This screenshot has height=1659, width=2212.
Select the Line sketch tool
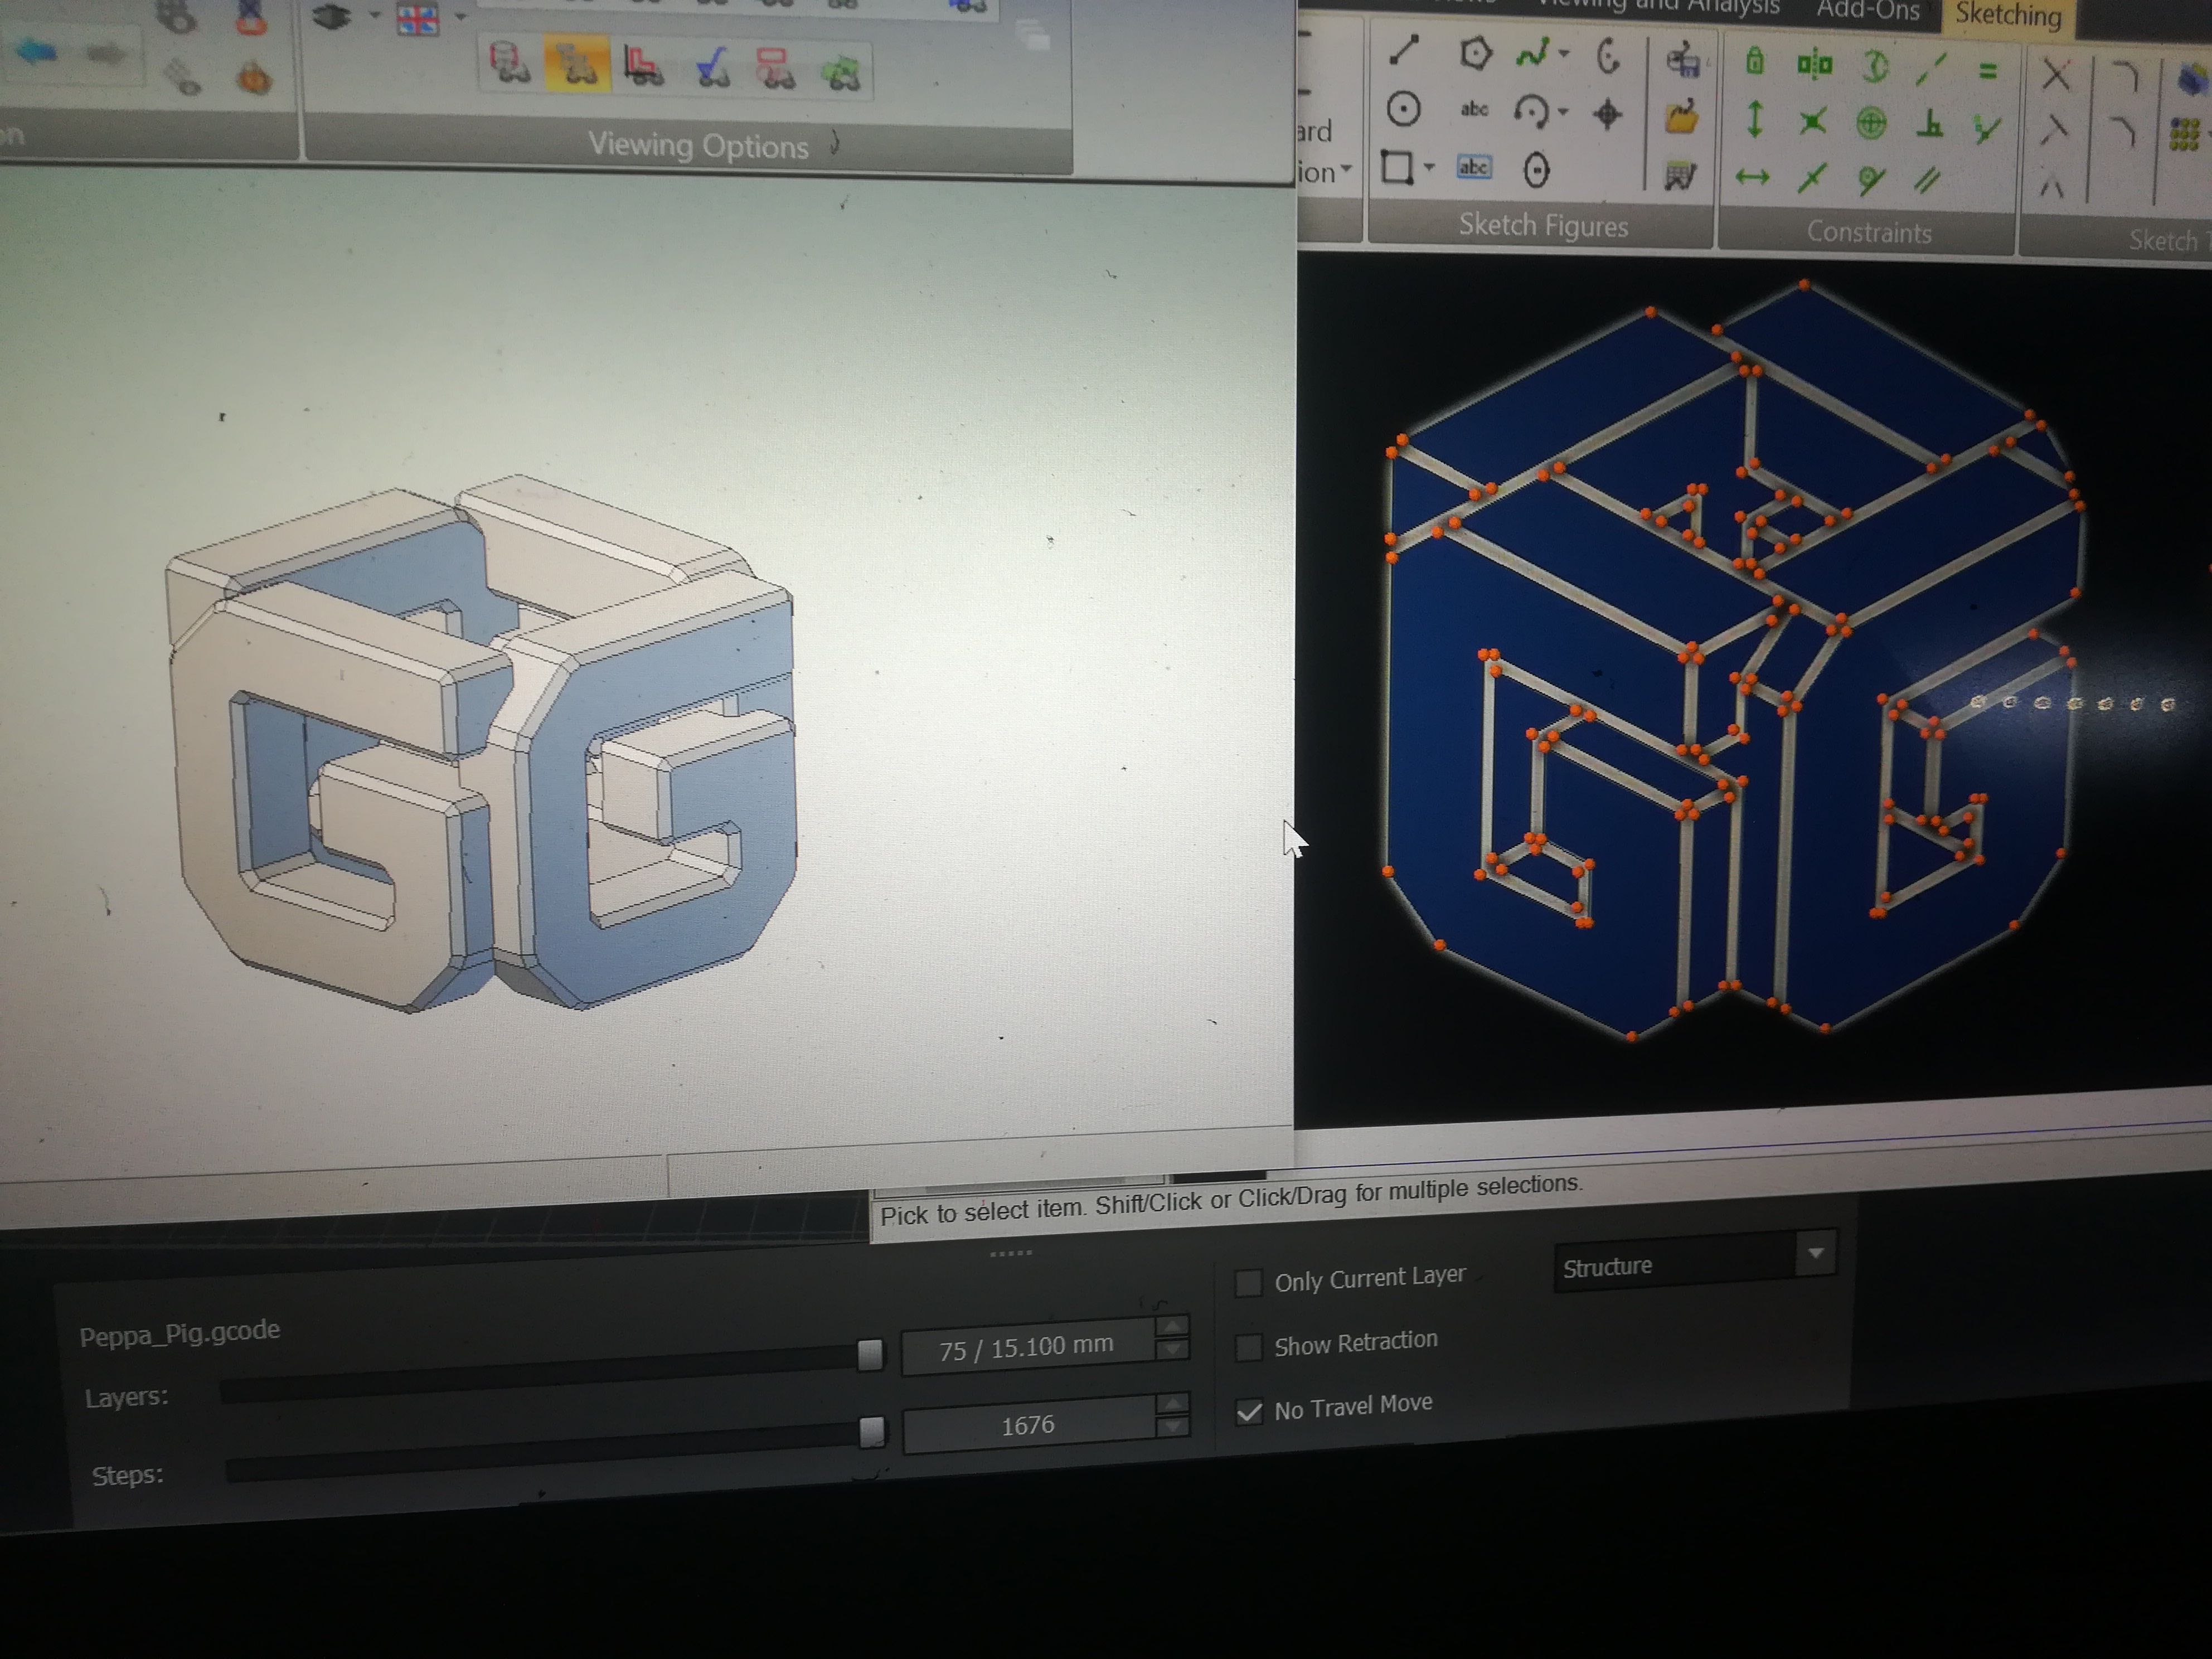tap(1405, 50)
